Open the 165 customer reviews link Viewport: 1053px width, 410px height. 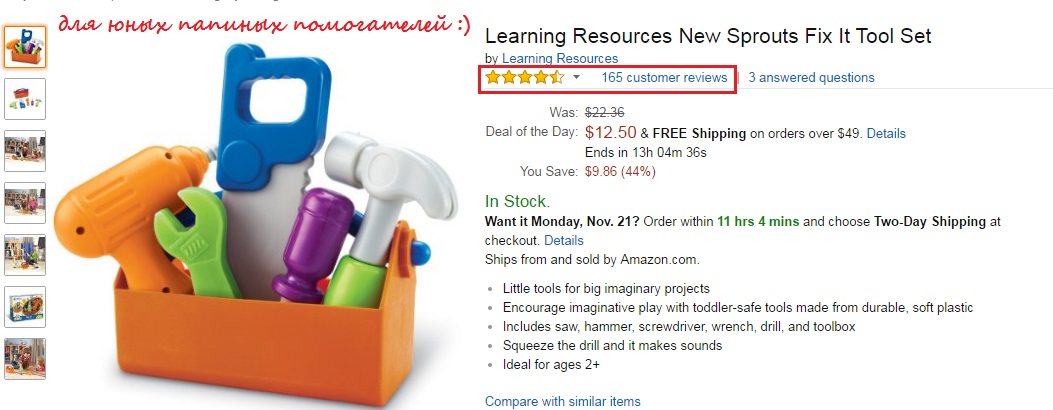click(x=664, y=77)
